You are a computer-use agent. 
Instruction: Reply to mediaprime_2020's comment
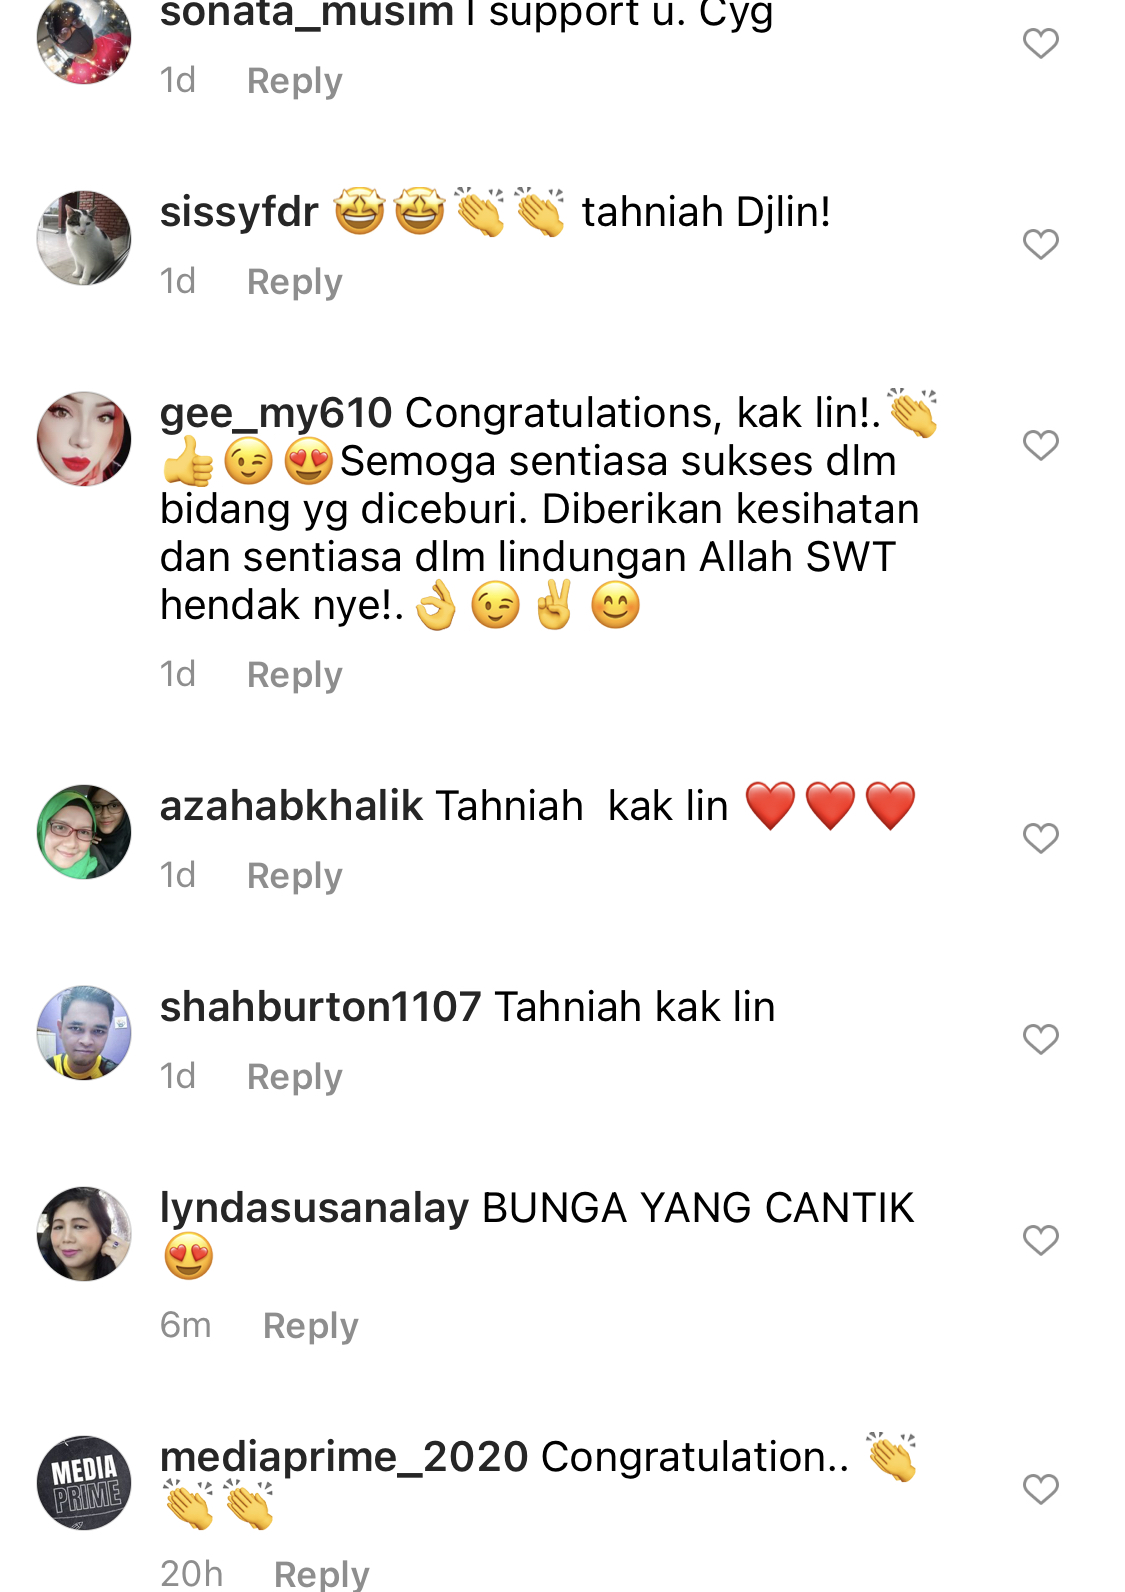point(321,1574)
